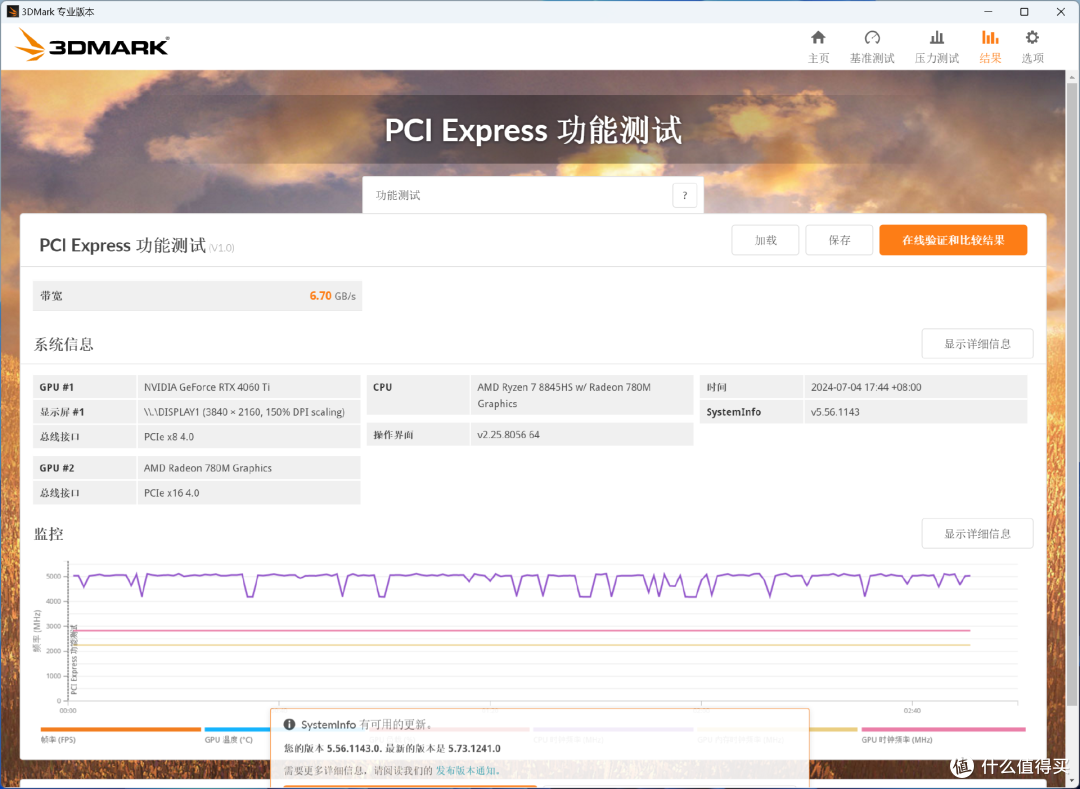Click the 2024-07-04 17:44 timestamp
Image resolution: width=1080 pixels, height=789 pixels.
[915, 387]
